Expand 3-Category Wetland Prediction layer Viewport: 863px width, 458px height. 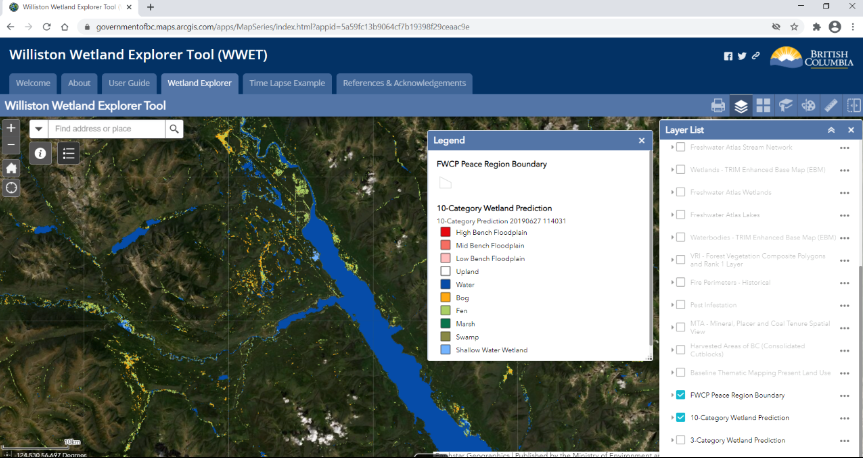(673, 440)
